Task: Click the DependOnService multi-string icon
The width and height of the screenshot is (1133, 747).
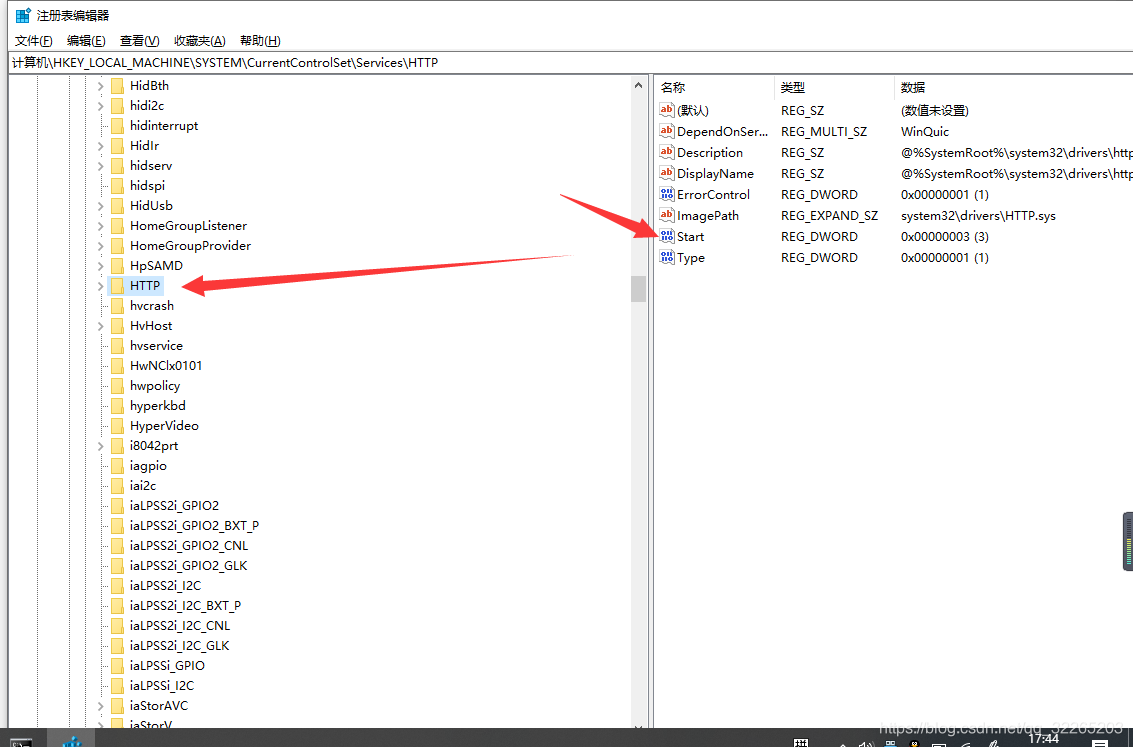Action: point(666,131)
